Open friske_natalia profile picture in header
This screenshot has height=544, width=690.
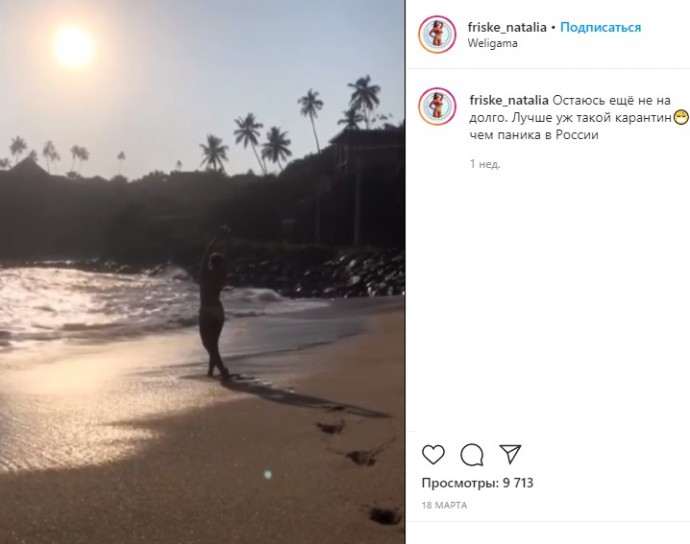click(437, 34)
